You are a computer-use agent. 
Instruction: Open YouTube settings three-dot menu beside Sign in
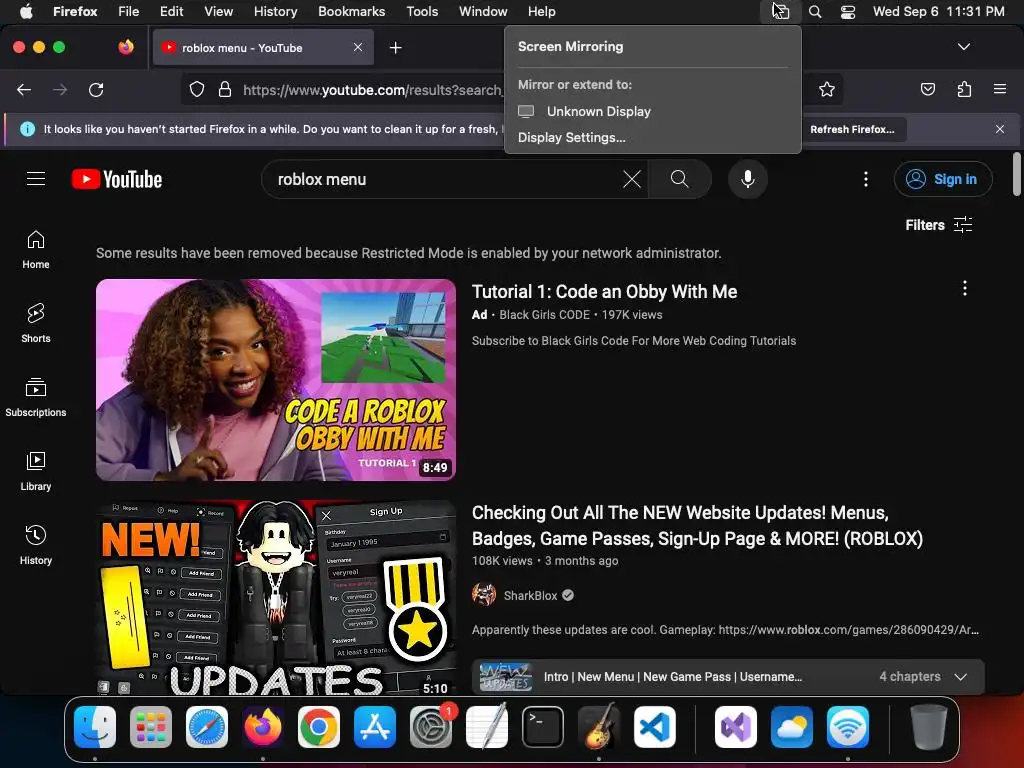[866, 179]
